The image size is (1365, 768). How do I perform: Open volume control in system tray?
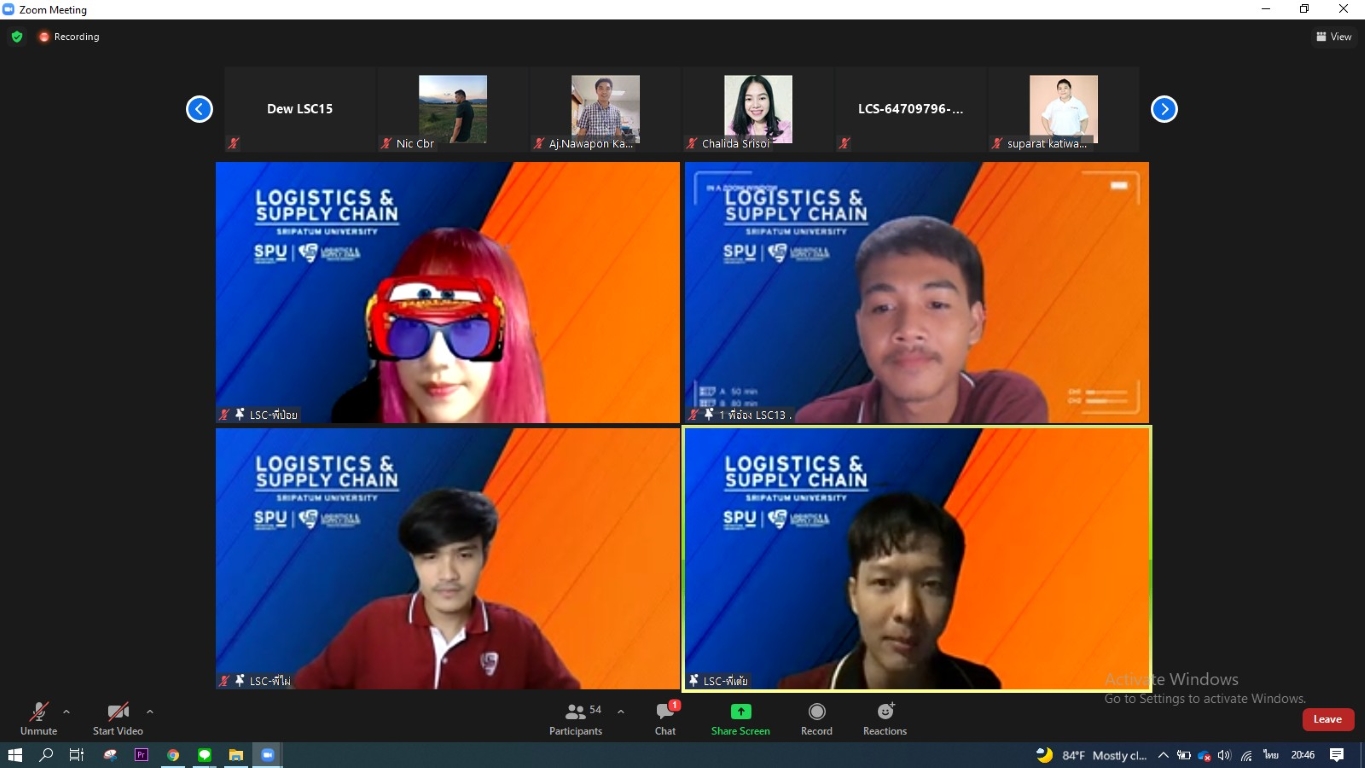pyautogui.click(x=1225, y=755)
